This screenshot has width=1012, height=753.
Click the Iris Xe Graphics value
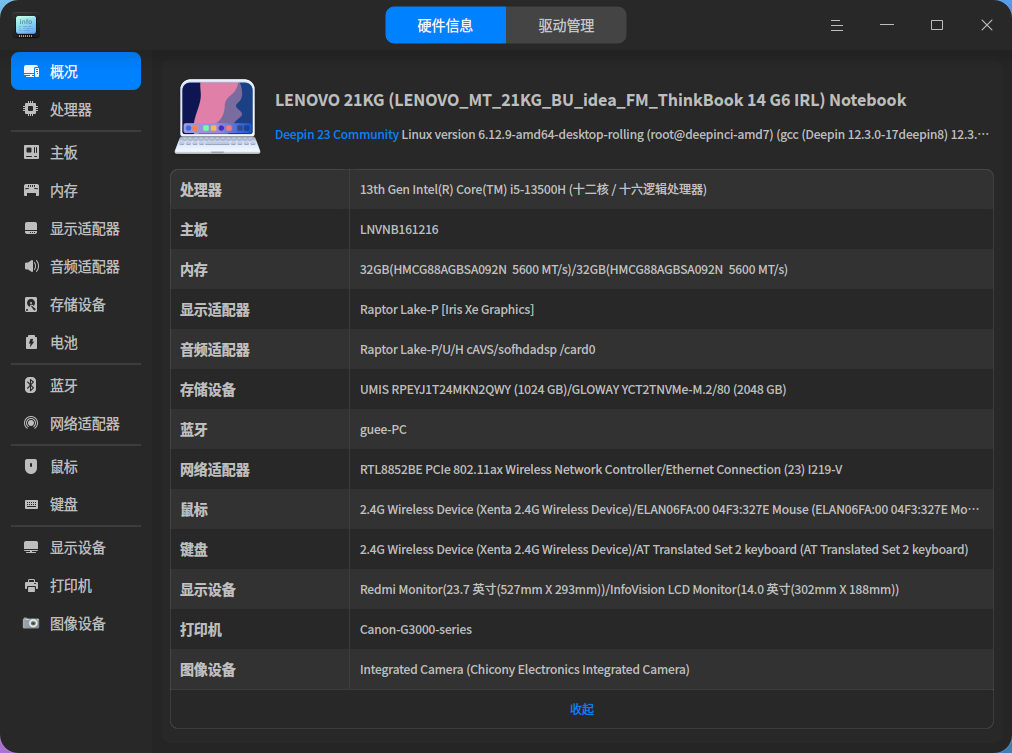[x=447, y=309]
